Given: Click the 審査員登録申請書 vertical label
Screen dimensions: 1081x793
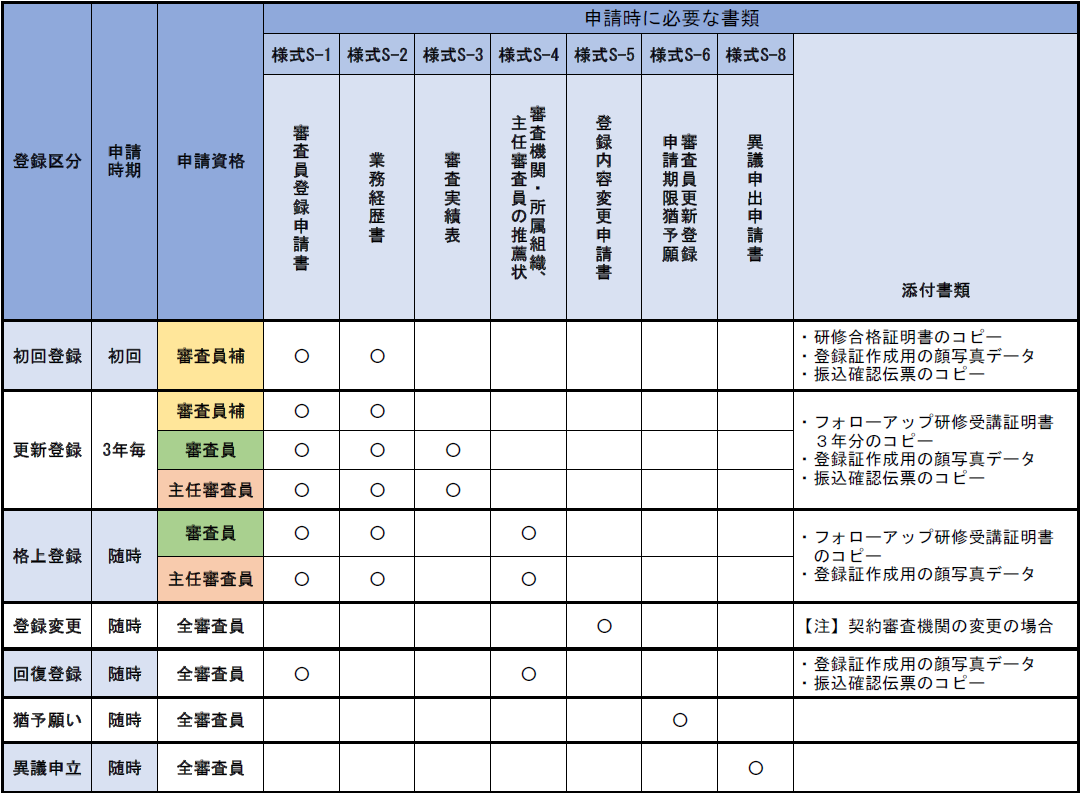Looking at the screenshot, I should pyautogui.click(x=301, y=198).
